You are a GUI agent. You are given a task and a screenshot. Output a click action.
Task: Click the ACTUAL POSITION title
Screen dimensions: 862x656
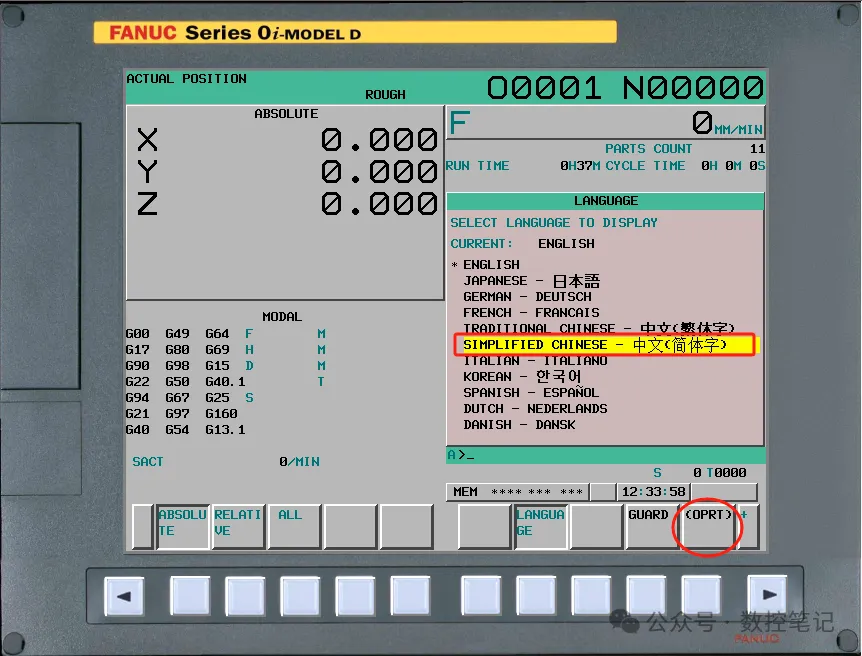tap(186, 79)
